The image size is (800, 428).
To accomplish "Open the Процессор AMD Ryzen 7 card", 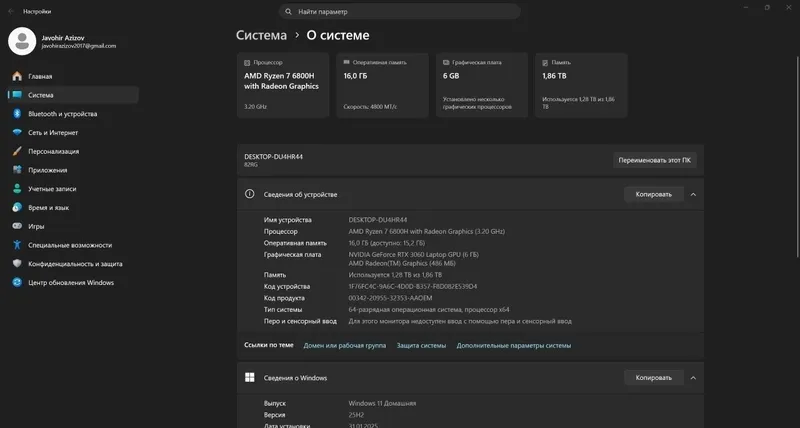I will [x=283, y=85].
